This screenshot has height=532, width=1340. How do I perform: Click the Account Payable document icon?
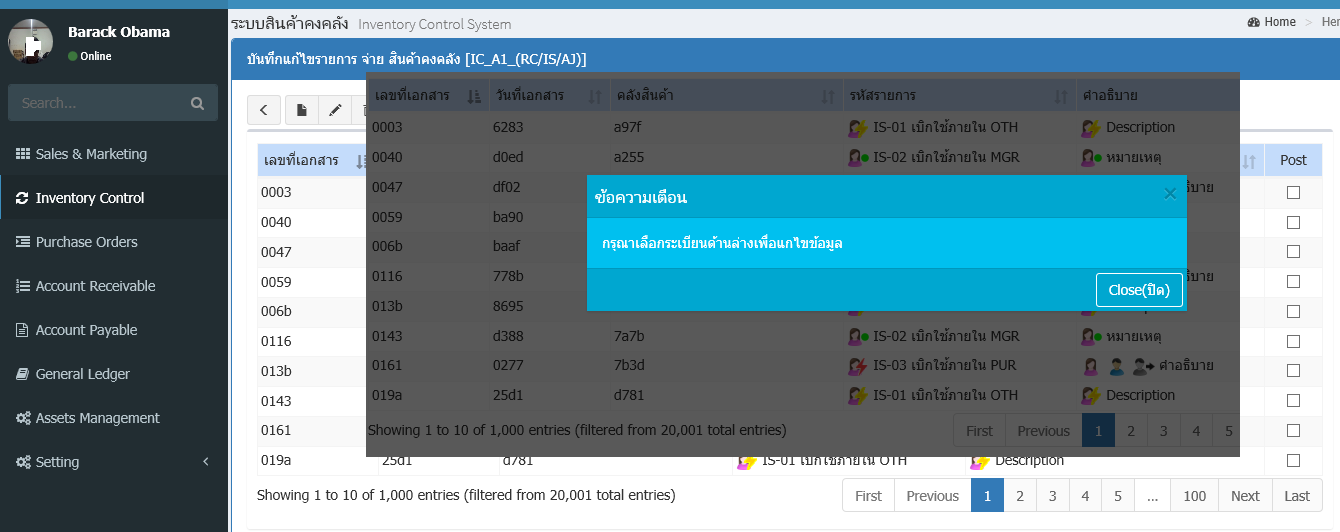23,330
